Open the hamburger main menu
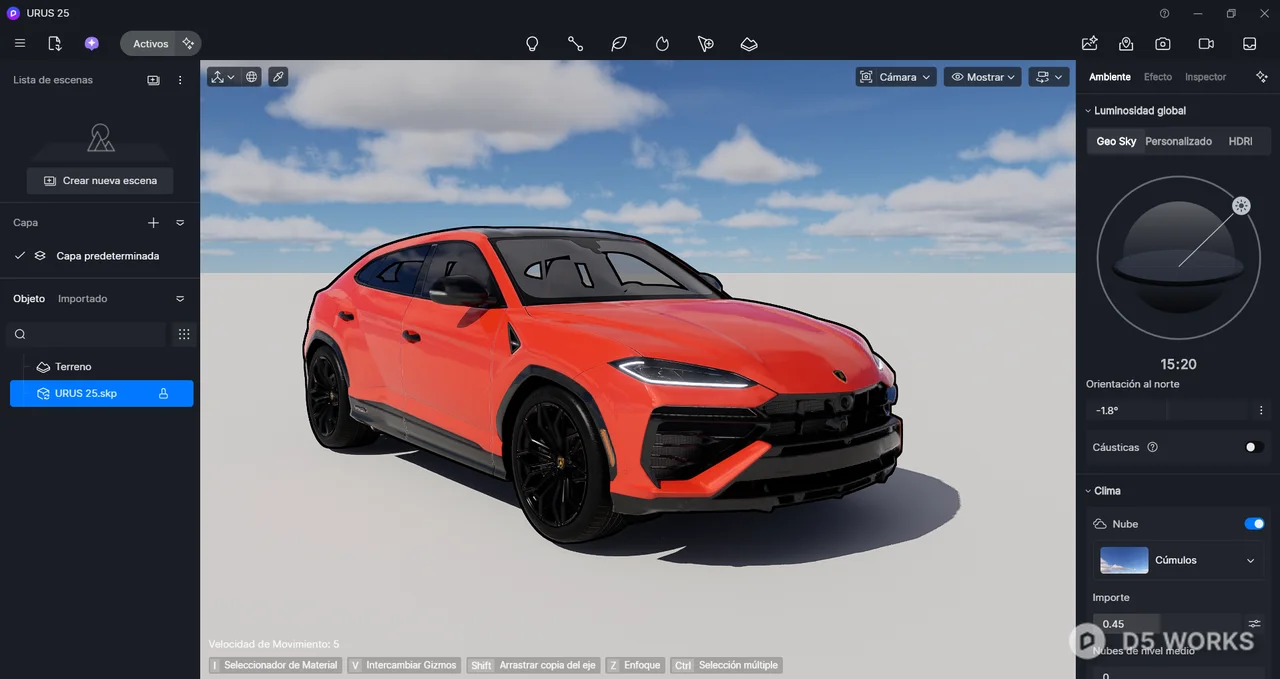The image size is (1280, 679). (20, 44)
